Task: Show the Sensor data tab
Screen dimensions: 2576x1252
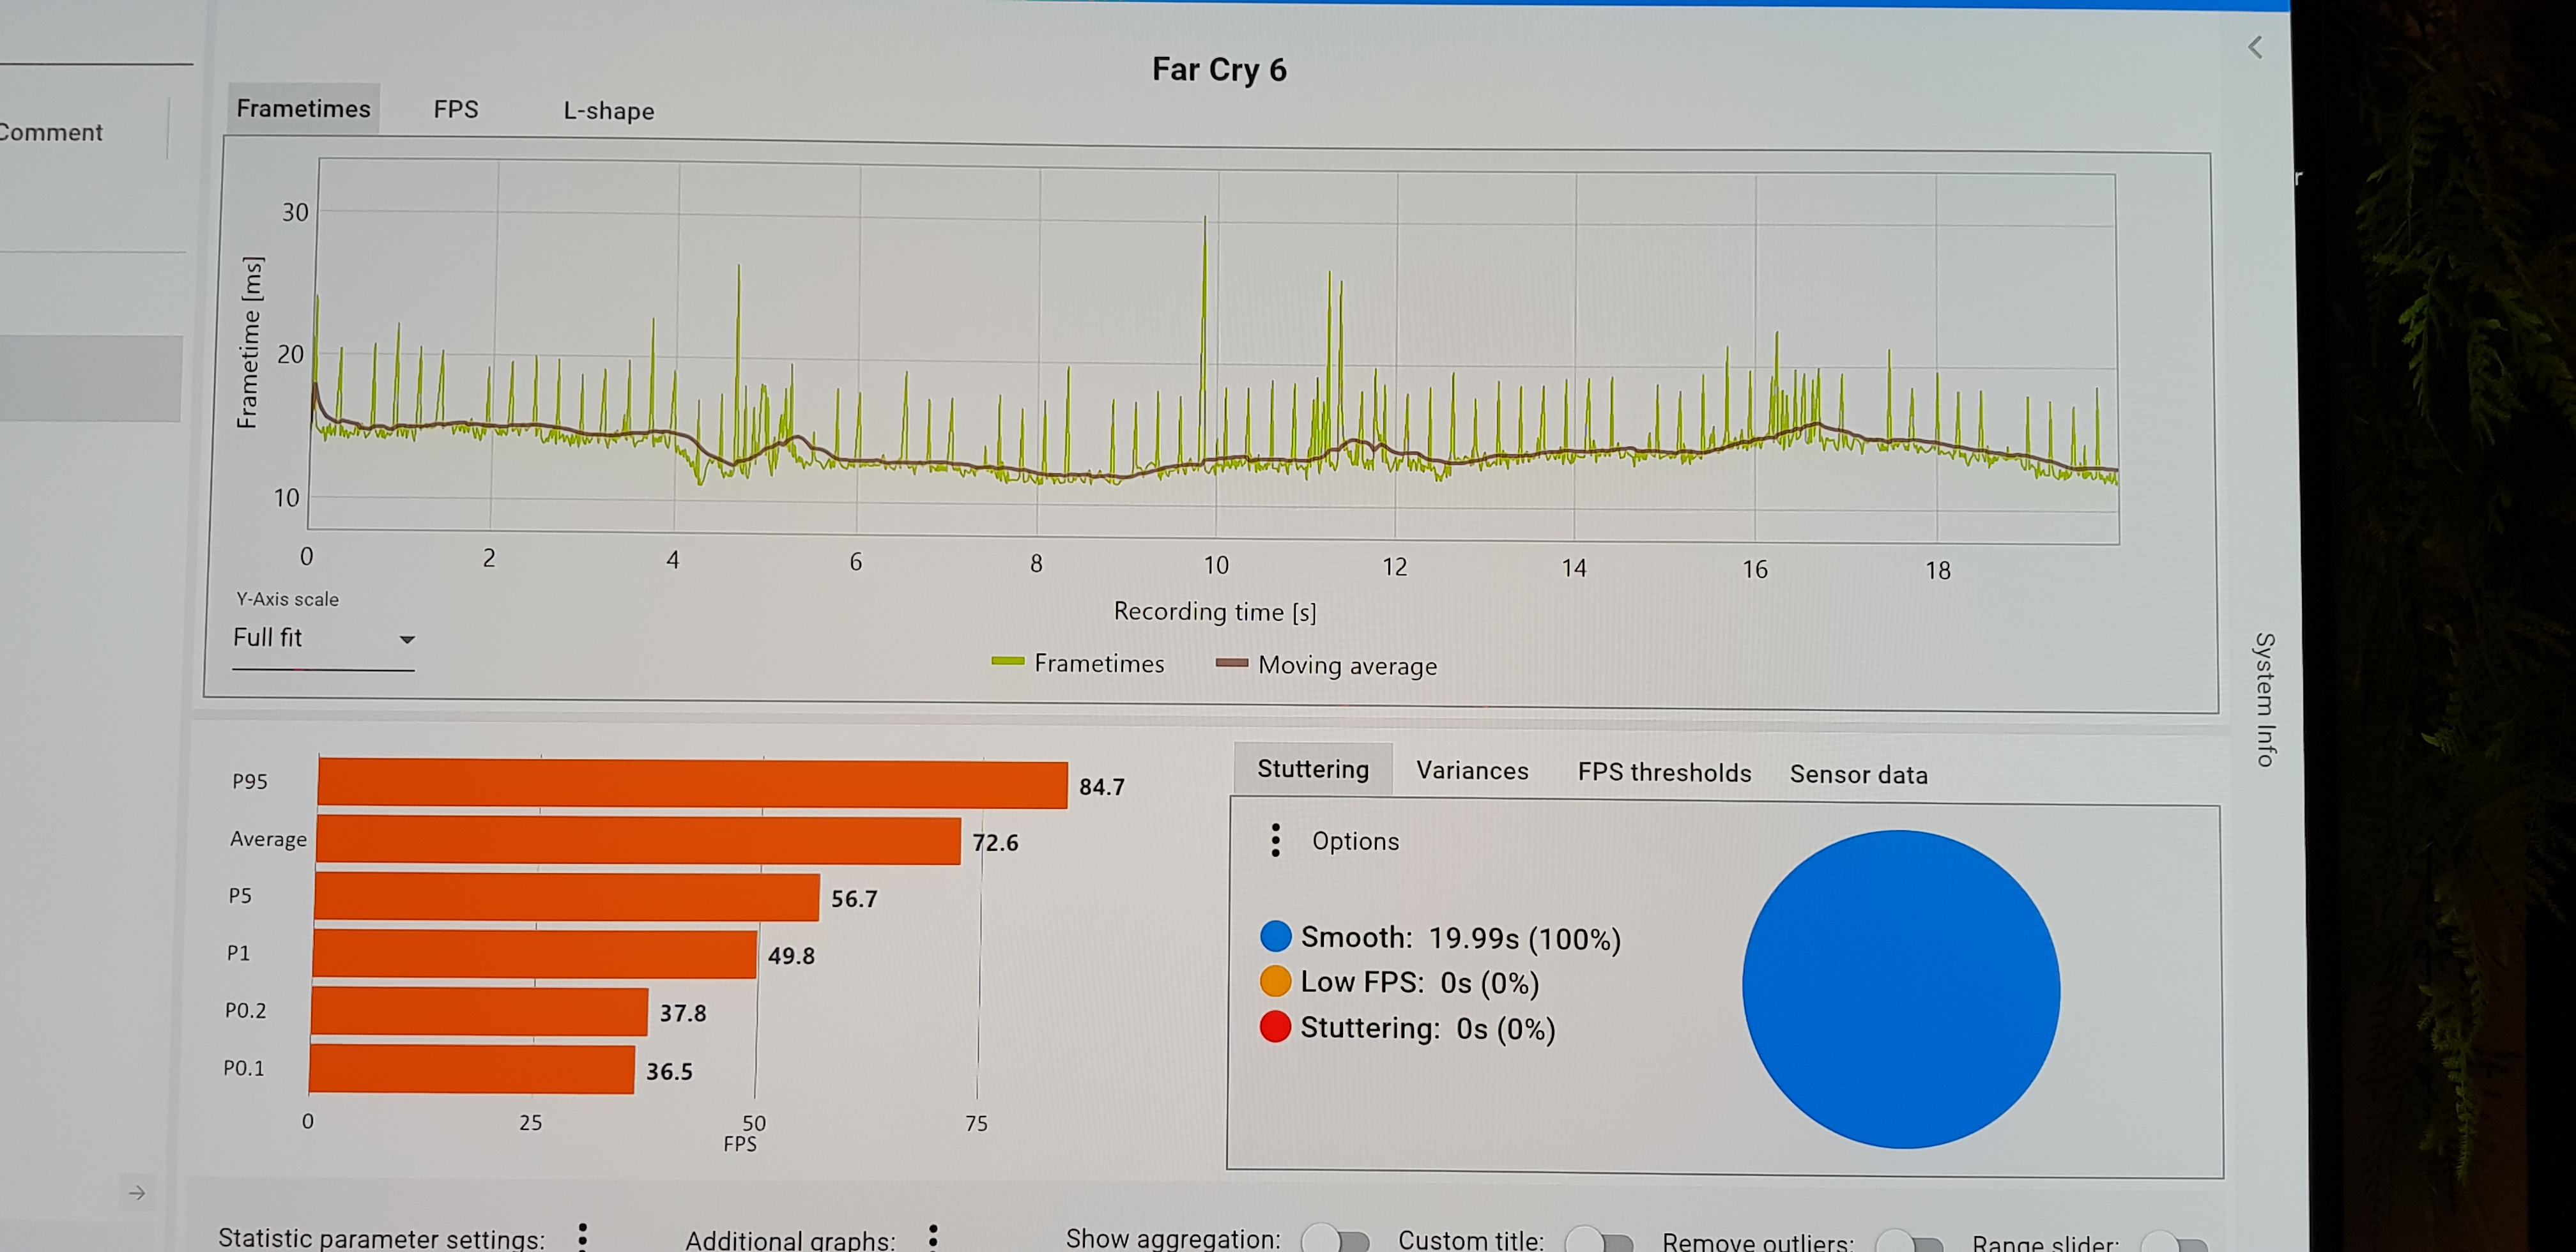Action: pos(1858,774)
